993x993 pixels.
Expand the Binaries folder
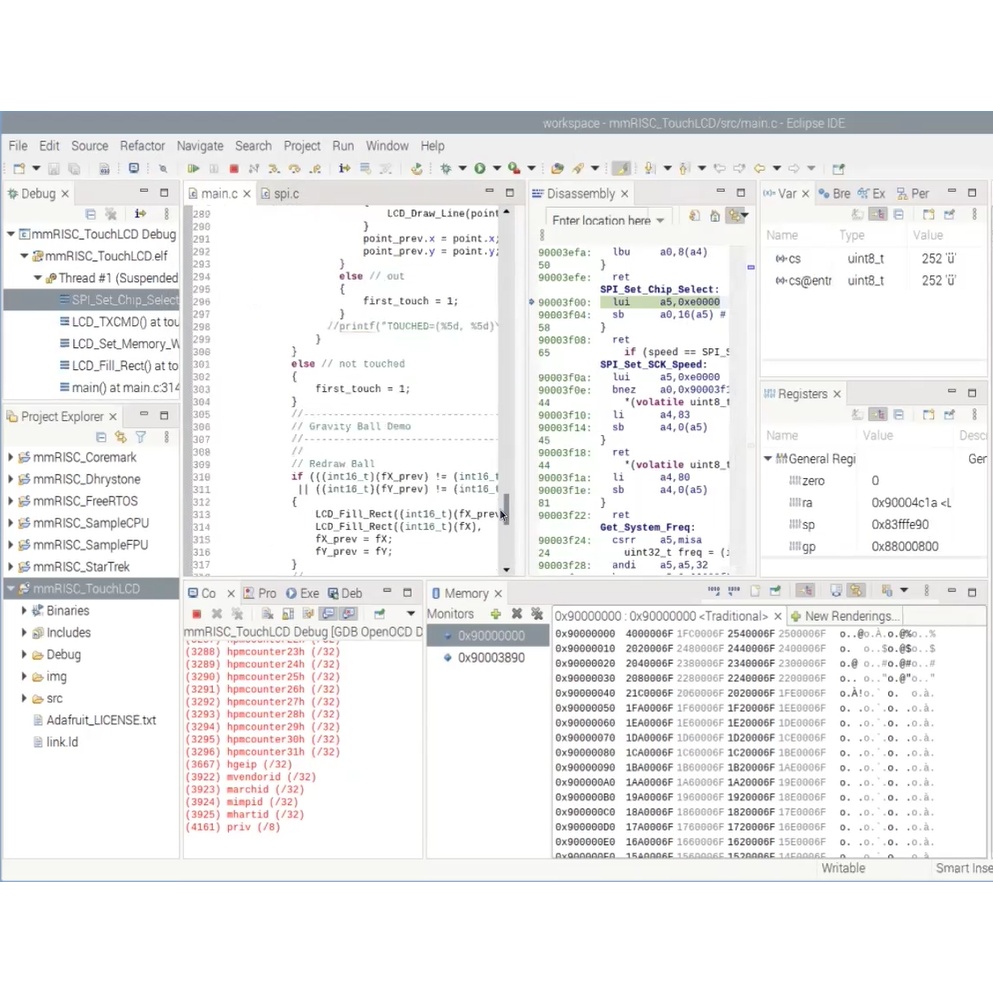point(24,610)
